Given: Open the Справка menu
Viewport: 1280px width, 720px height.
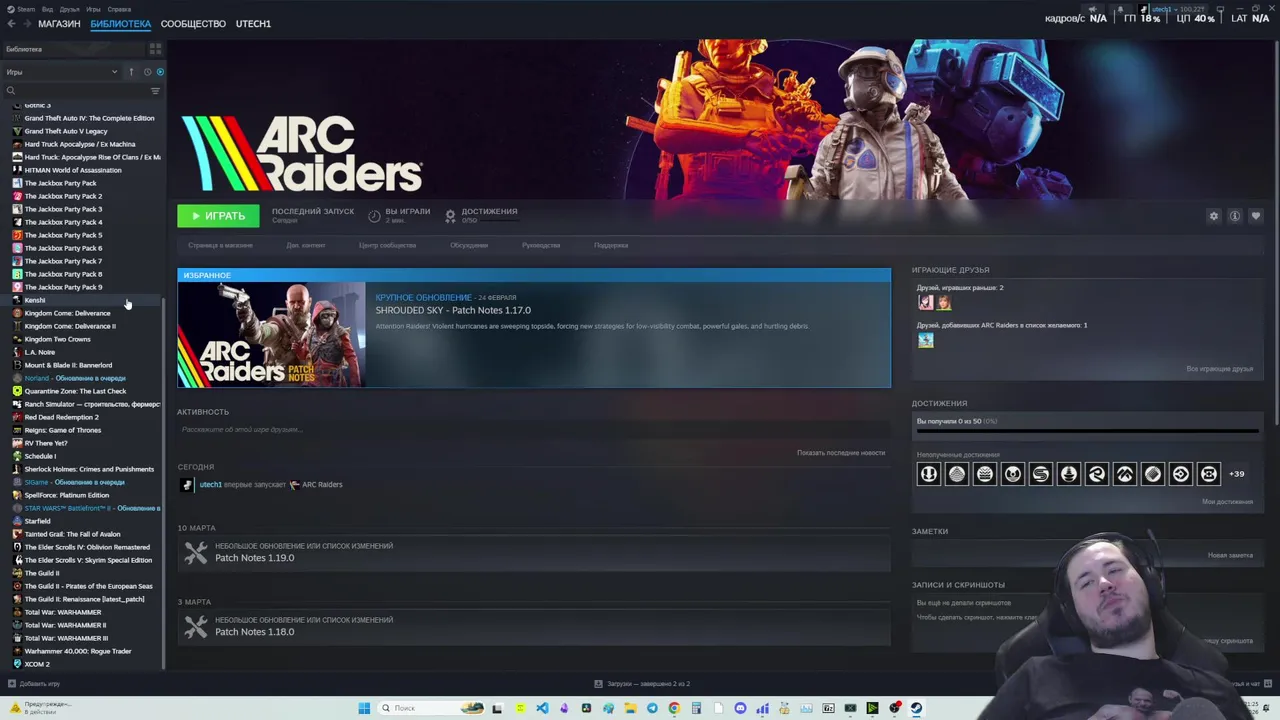Looking at the screenshot, I should click(x=119, y=9).
